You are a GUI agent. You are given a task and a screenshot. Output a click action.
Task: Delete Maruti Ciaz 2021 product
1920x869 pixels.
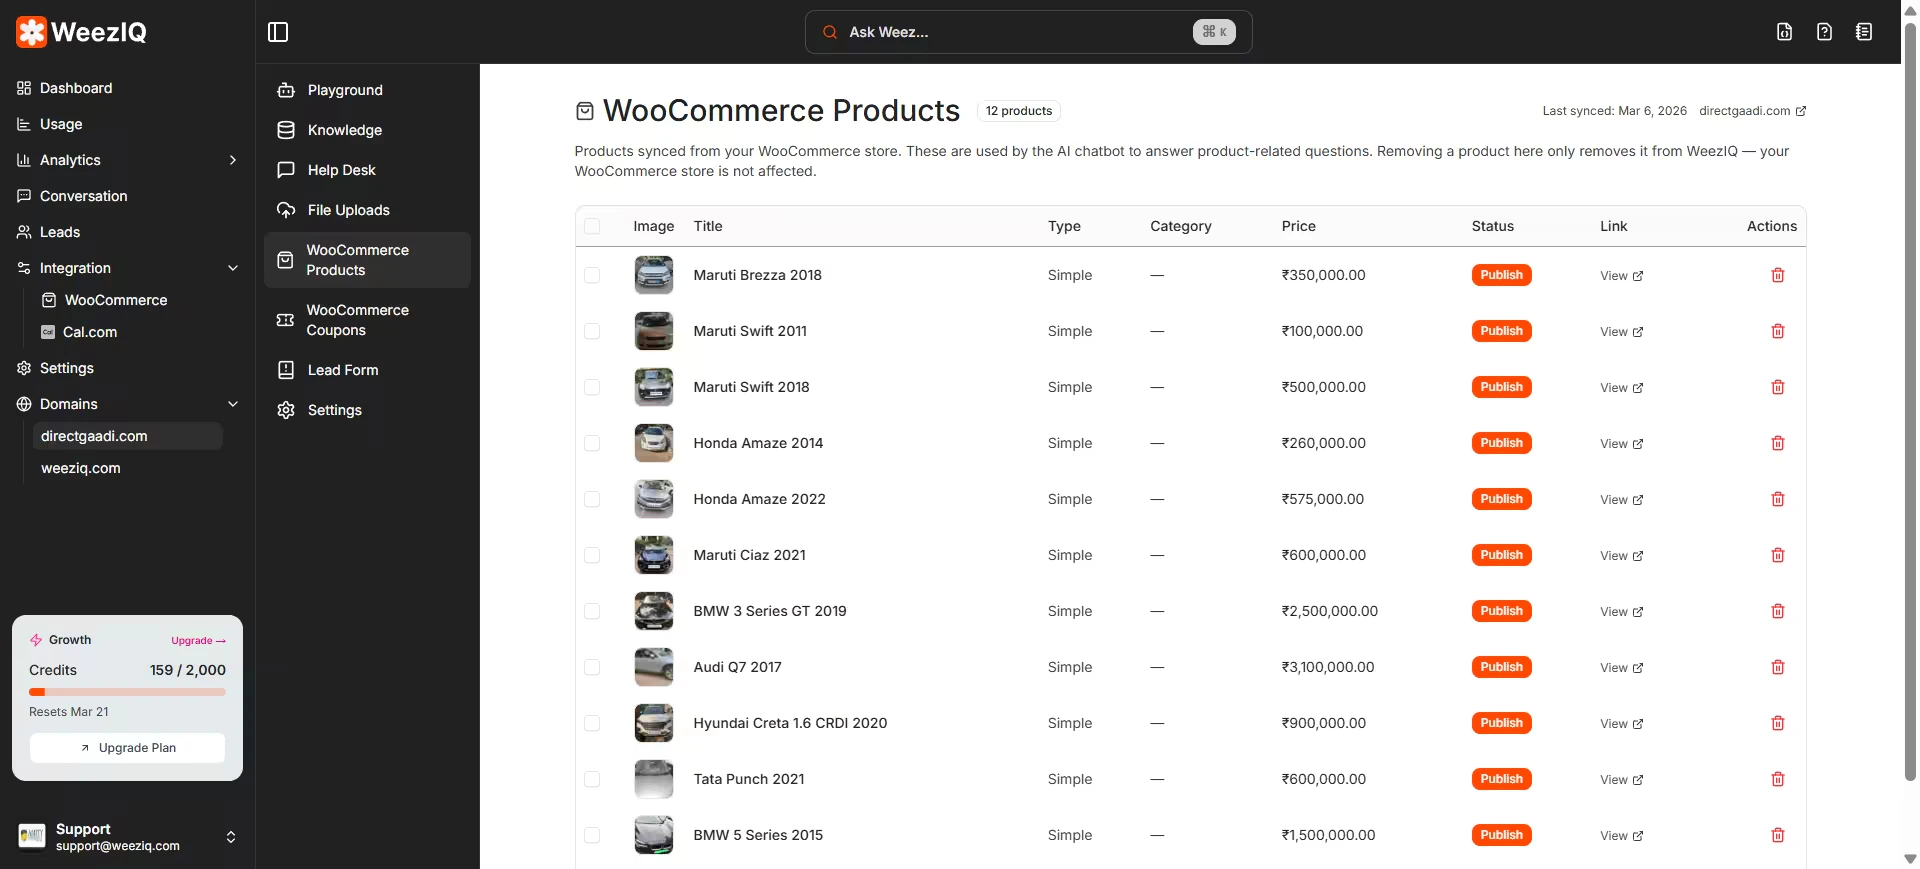pyautogui.click(x=1777, y=555)
